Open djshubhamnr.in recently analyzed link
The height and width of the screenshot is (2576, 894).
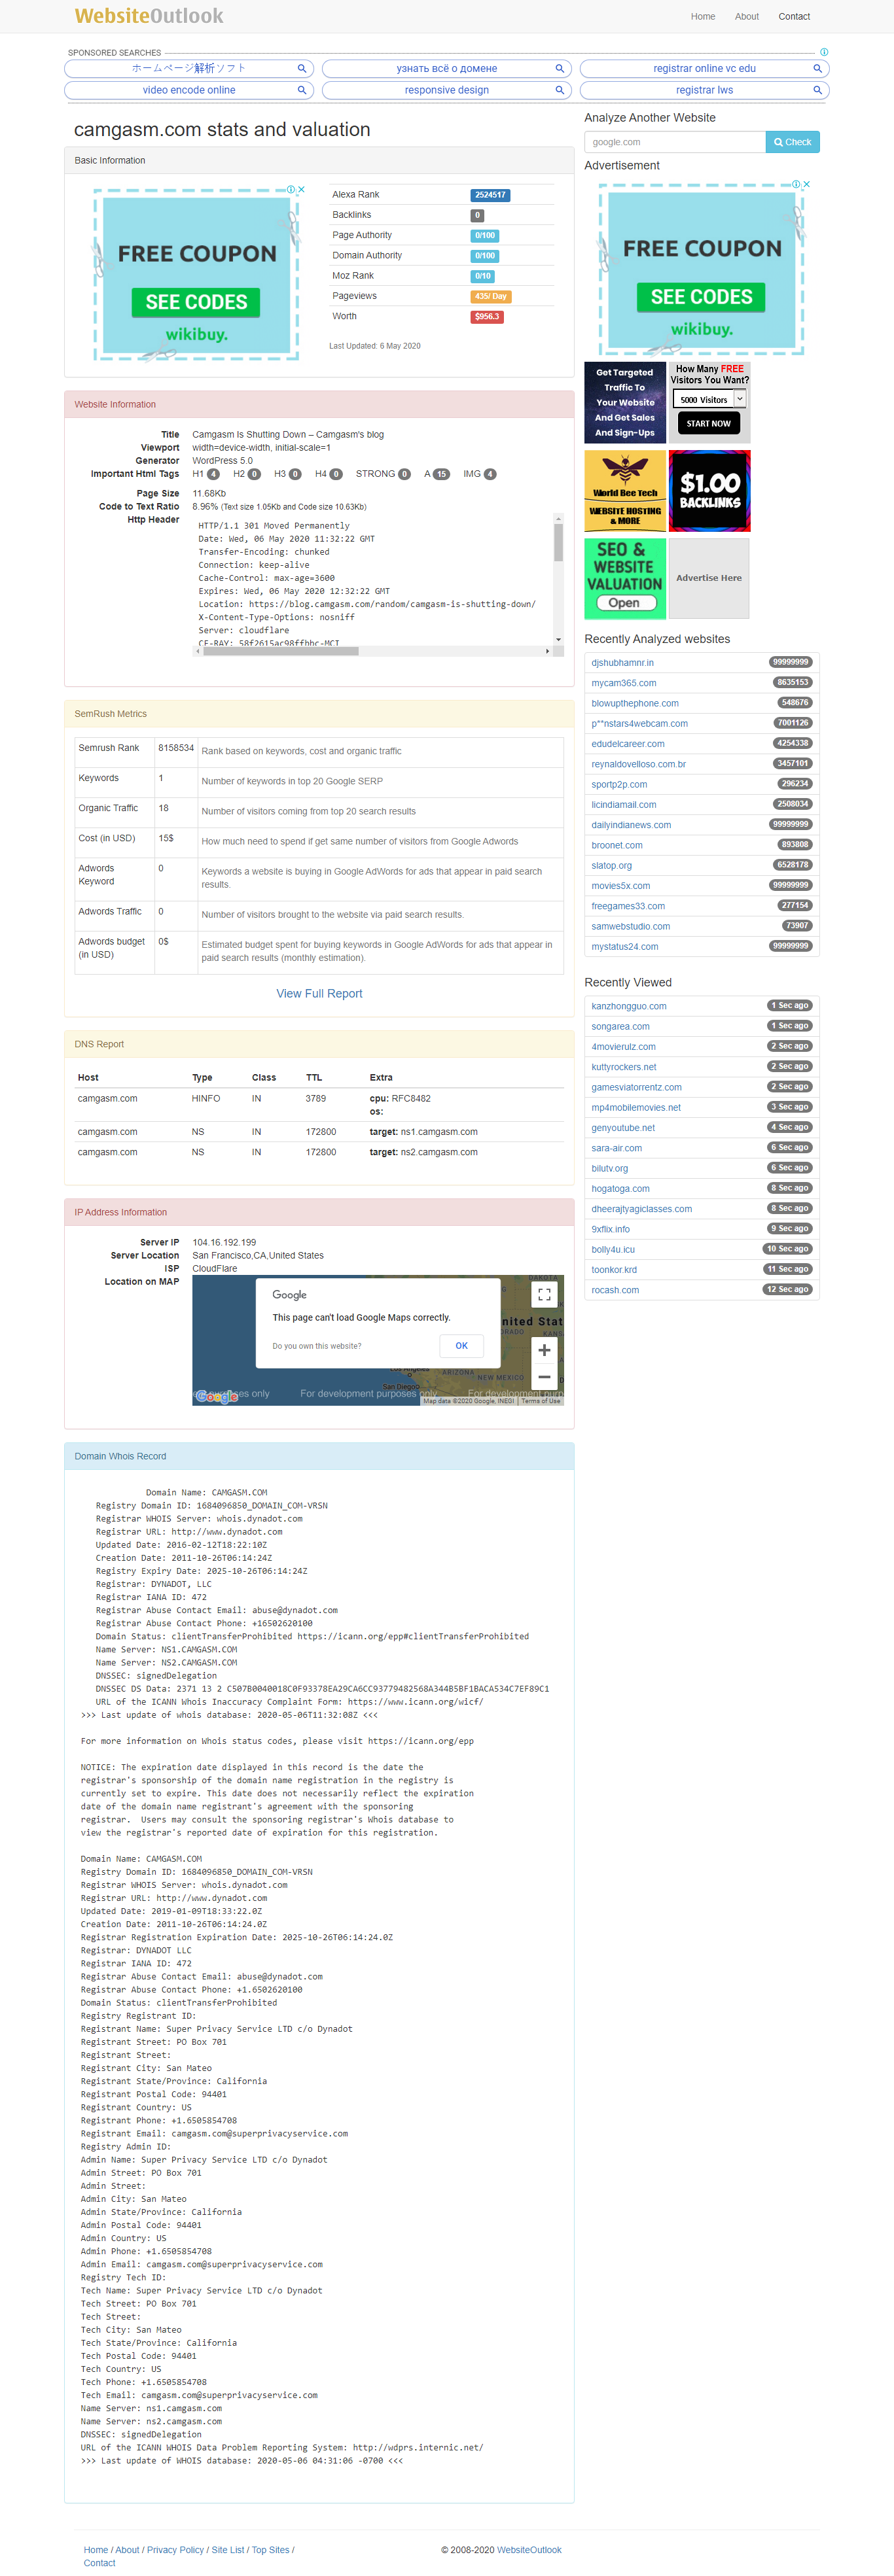pyautogui.click(x=622, y=662)
